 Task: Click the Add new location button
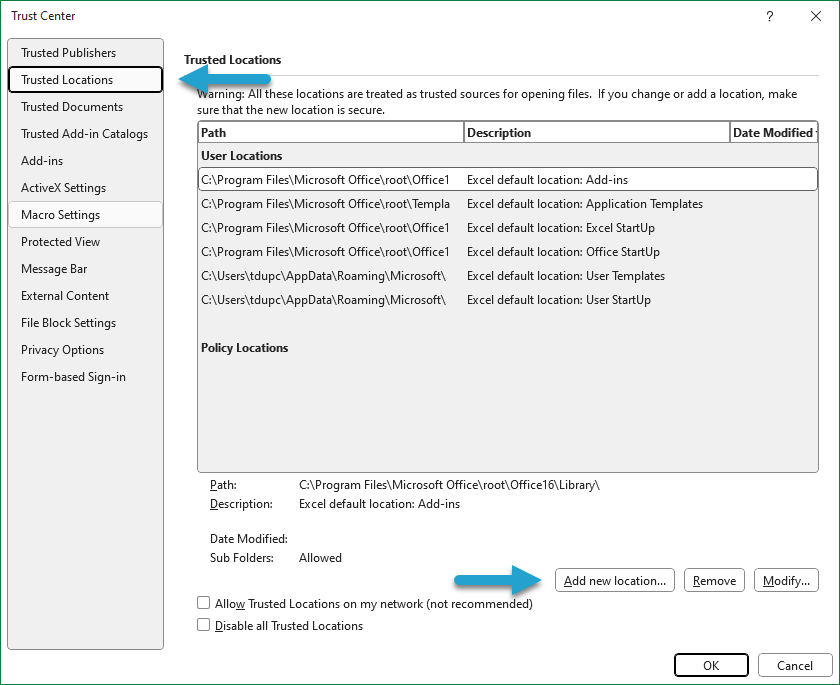pyautogui.click(x=614, y=581)
